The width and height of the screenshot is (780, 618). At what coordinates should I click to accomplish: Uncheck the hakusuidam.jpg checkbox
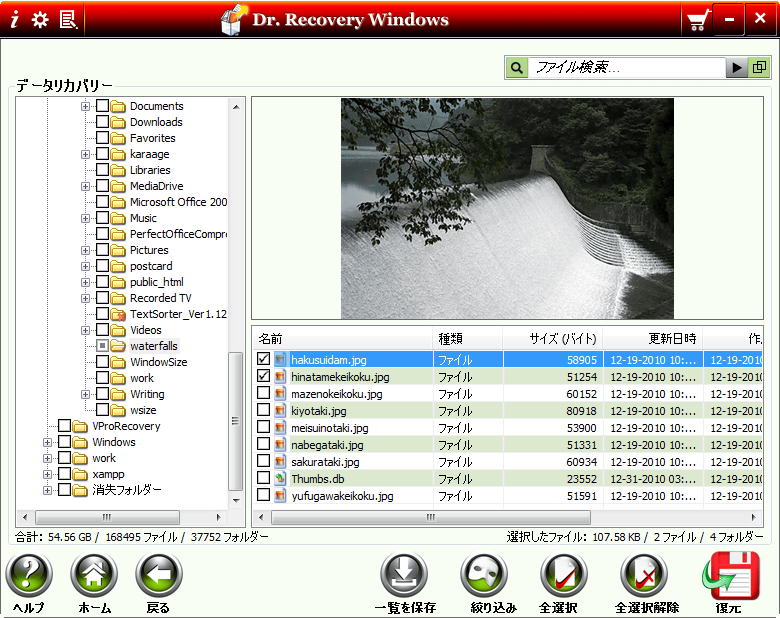[264, 359]
